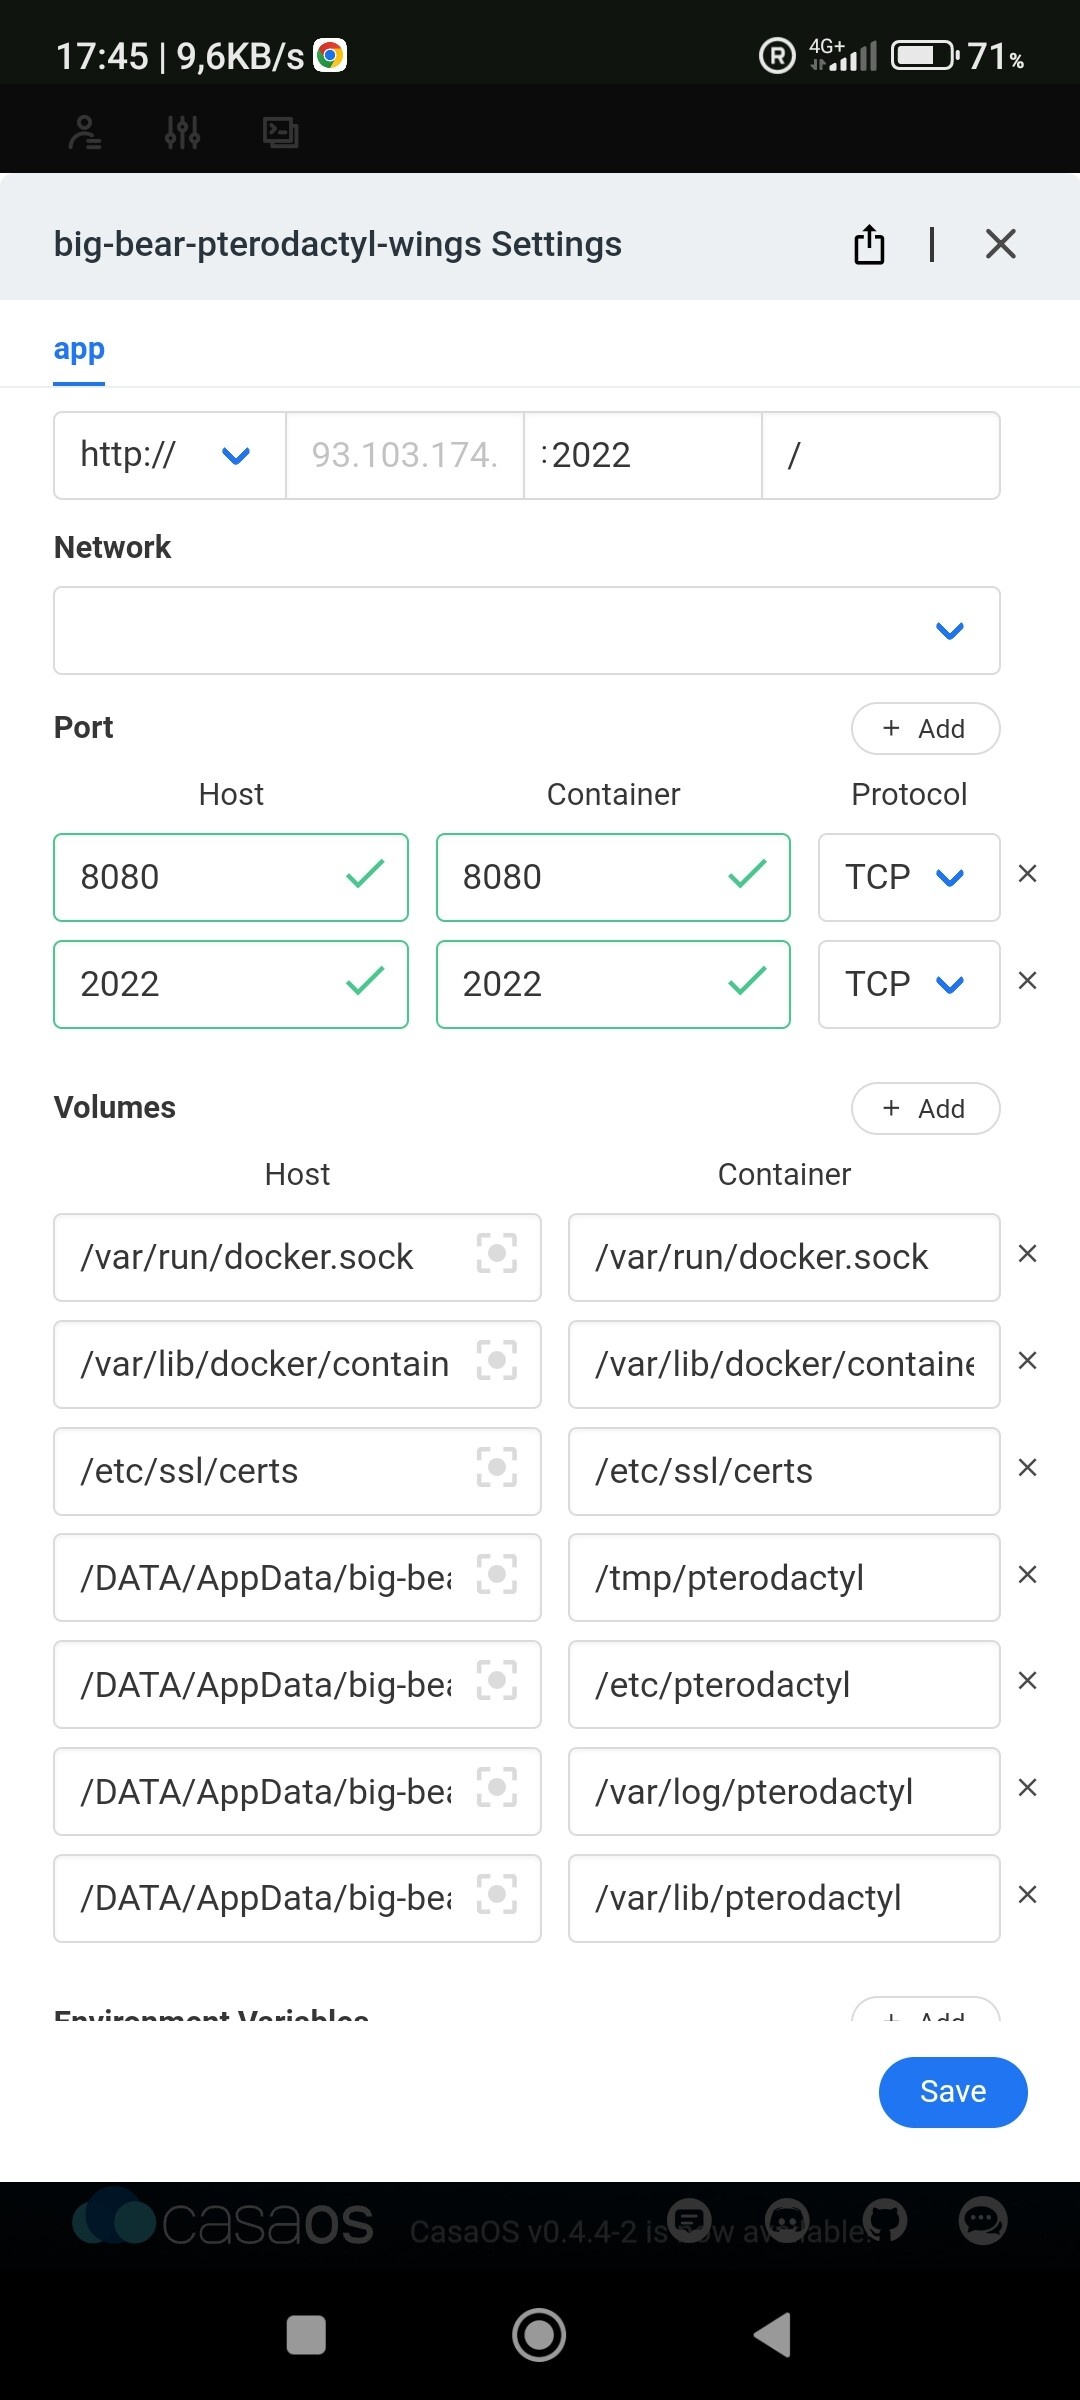The image size is (1080, 2400).
Task: Save the app settings
Action: pos(953,2092)
